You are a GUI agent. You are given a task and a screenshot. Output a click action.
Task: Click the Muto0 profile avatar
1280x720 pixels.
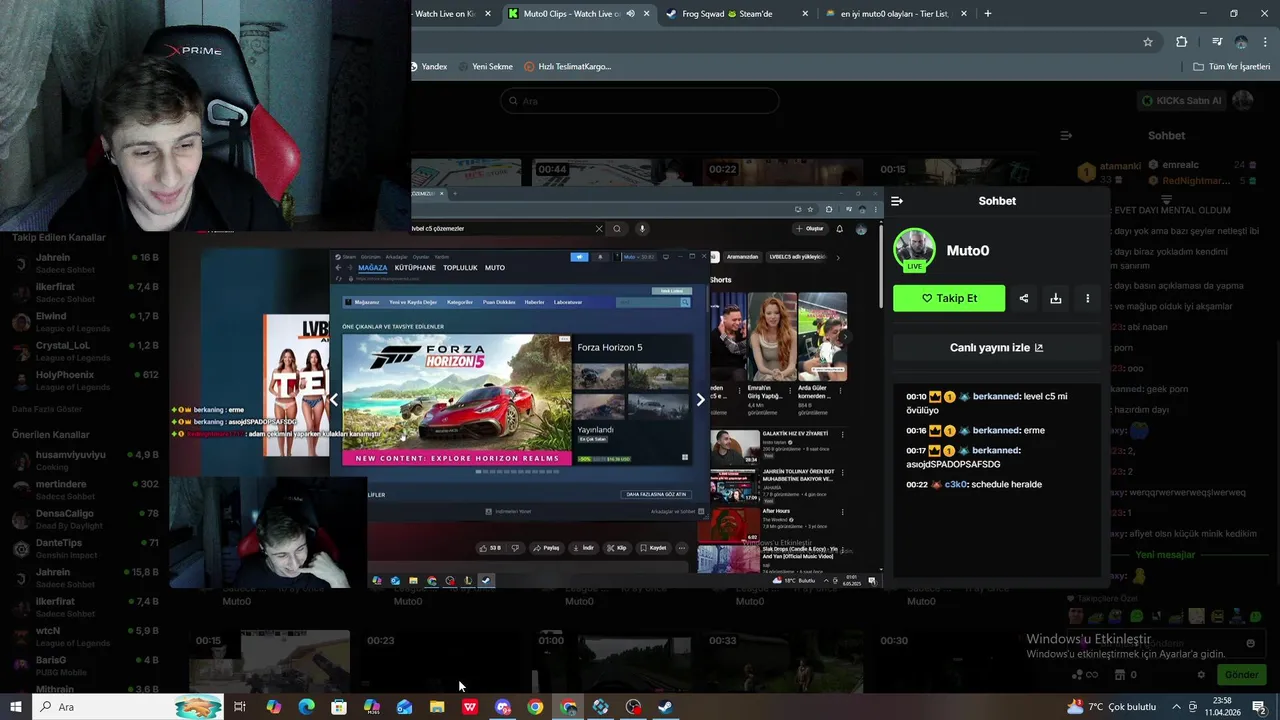tap(914, 250)
